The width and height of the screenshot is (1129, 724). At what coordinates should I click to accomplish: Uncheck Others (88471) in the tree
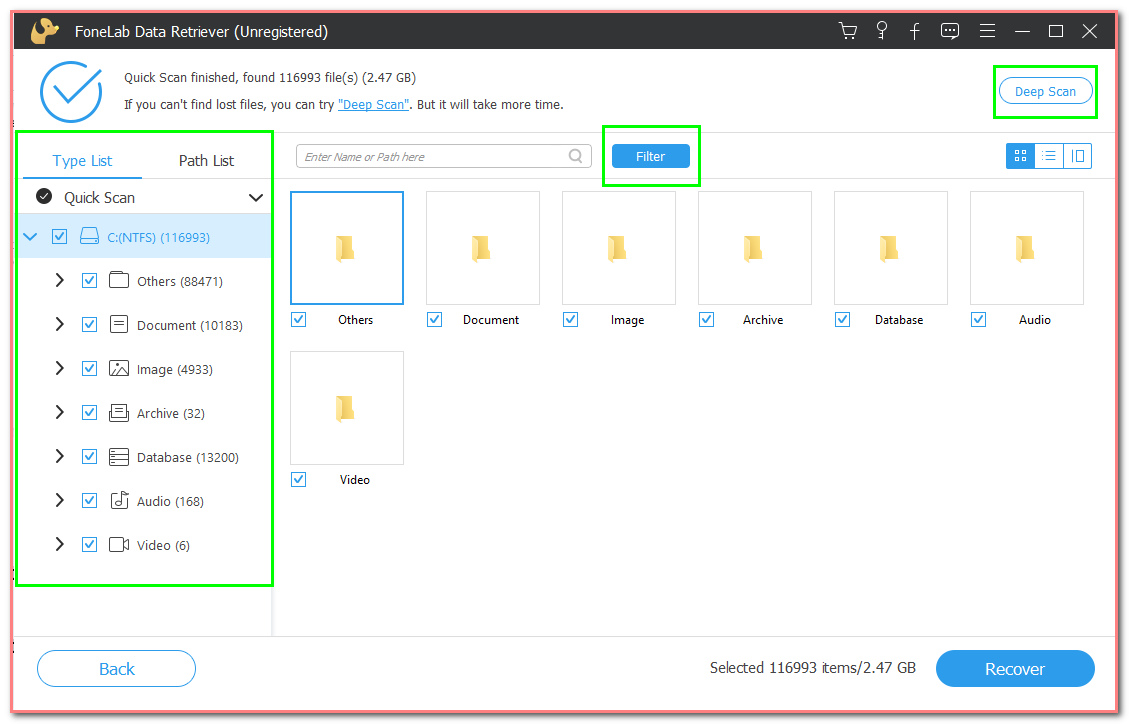click(89, 280)
